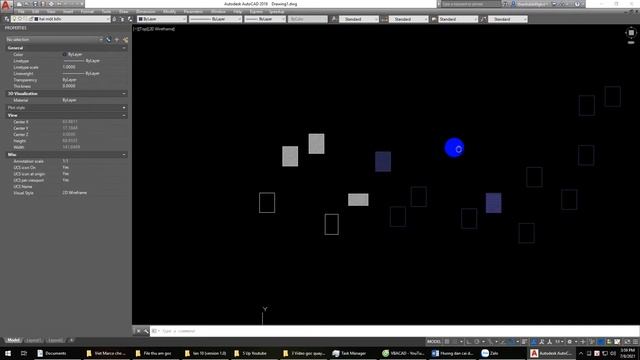
Task: Switch to the Model tab
Action: coord(13,340)
